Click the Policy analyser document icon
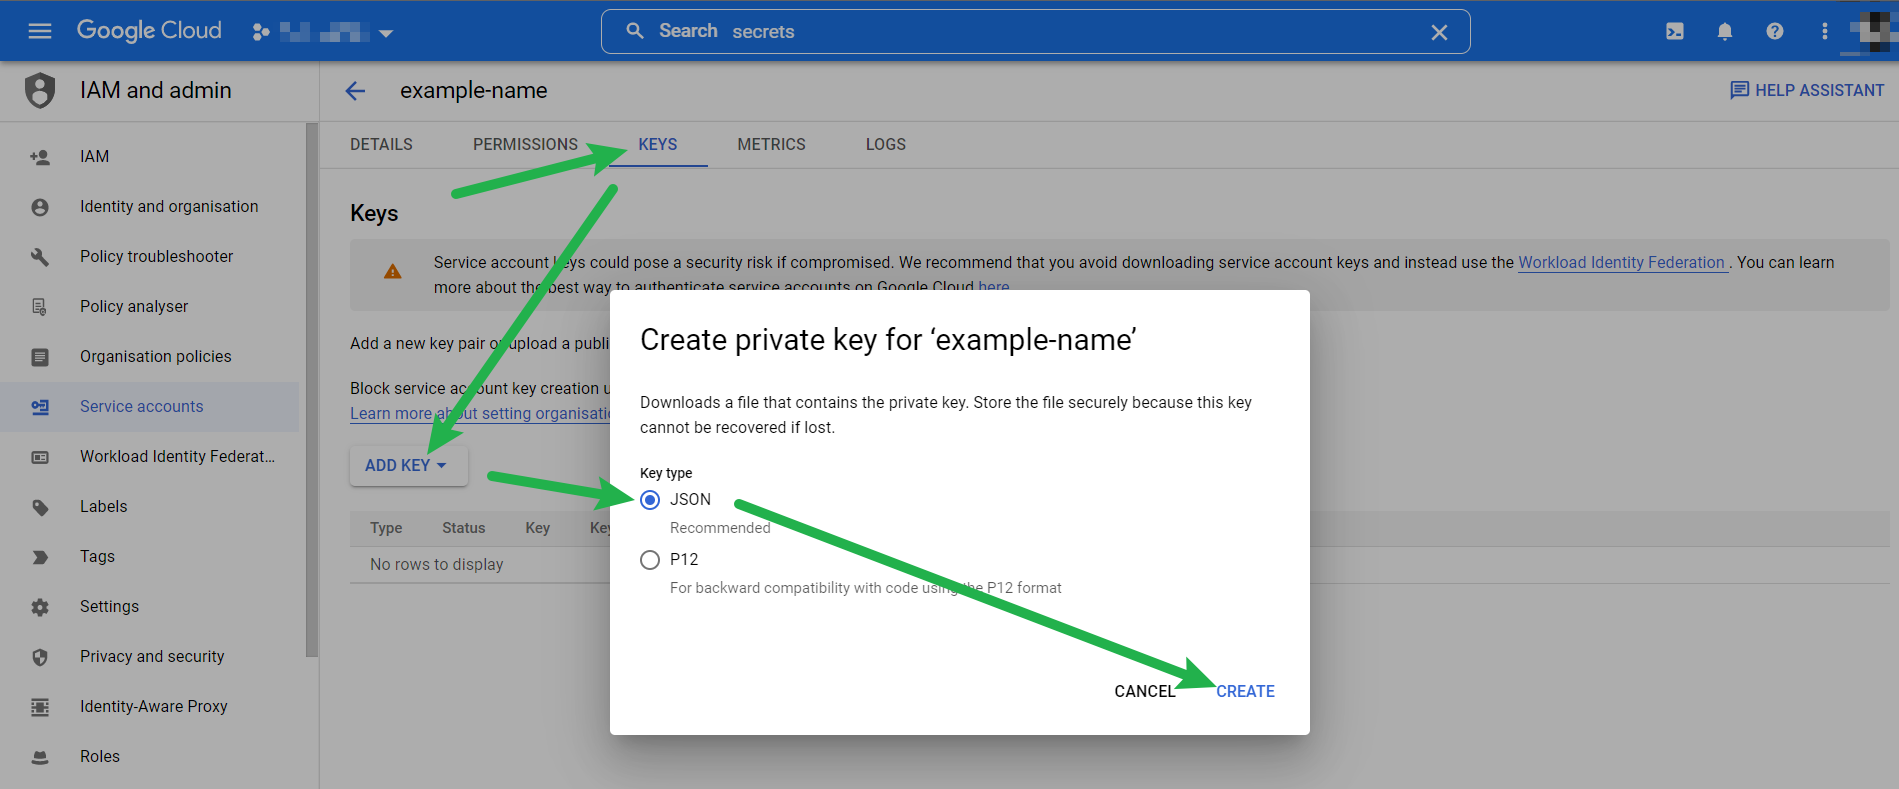Viewport: 1899px width, 789px height. pos(40,307)
